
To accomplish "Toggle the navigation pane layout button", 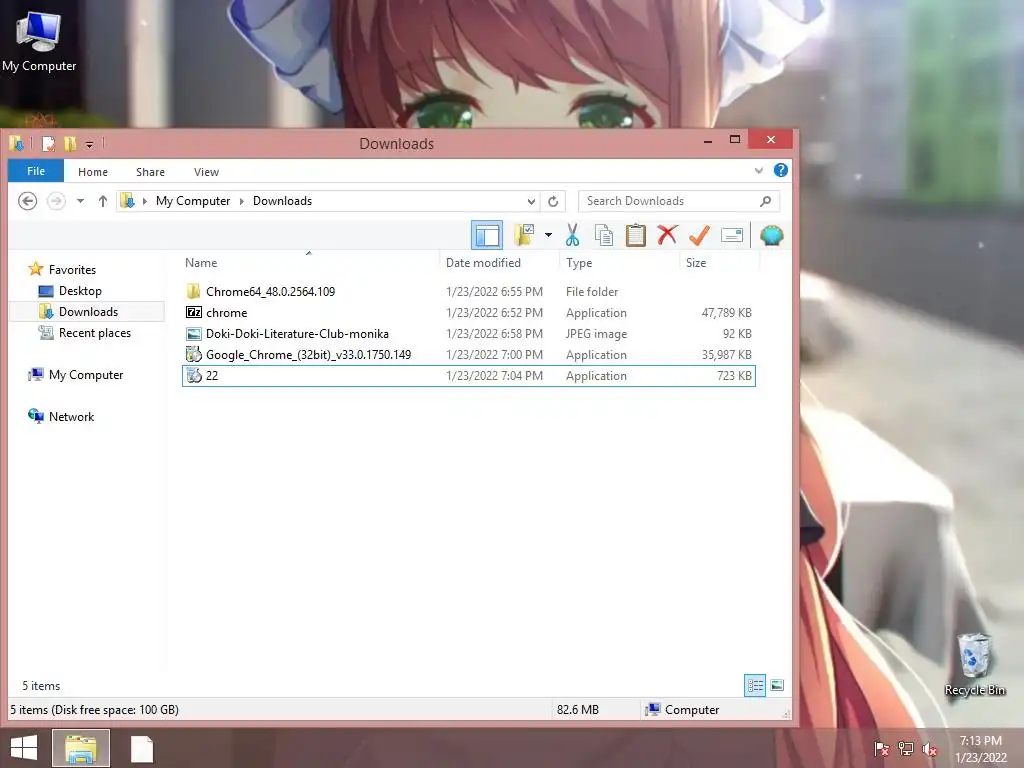I will 487,235.
